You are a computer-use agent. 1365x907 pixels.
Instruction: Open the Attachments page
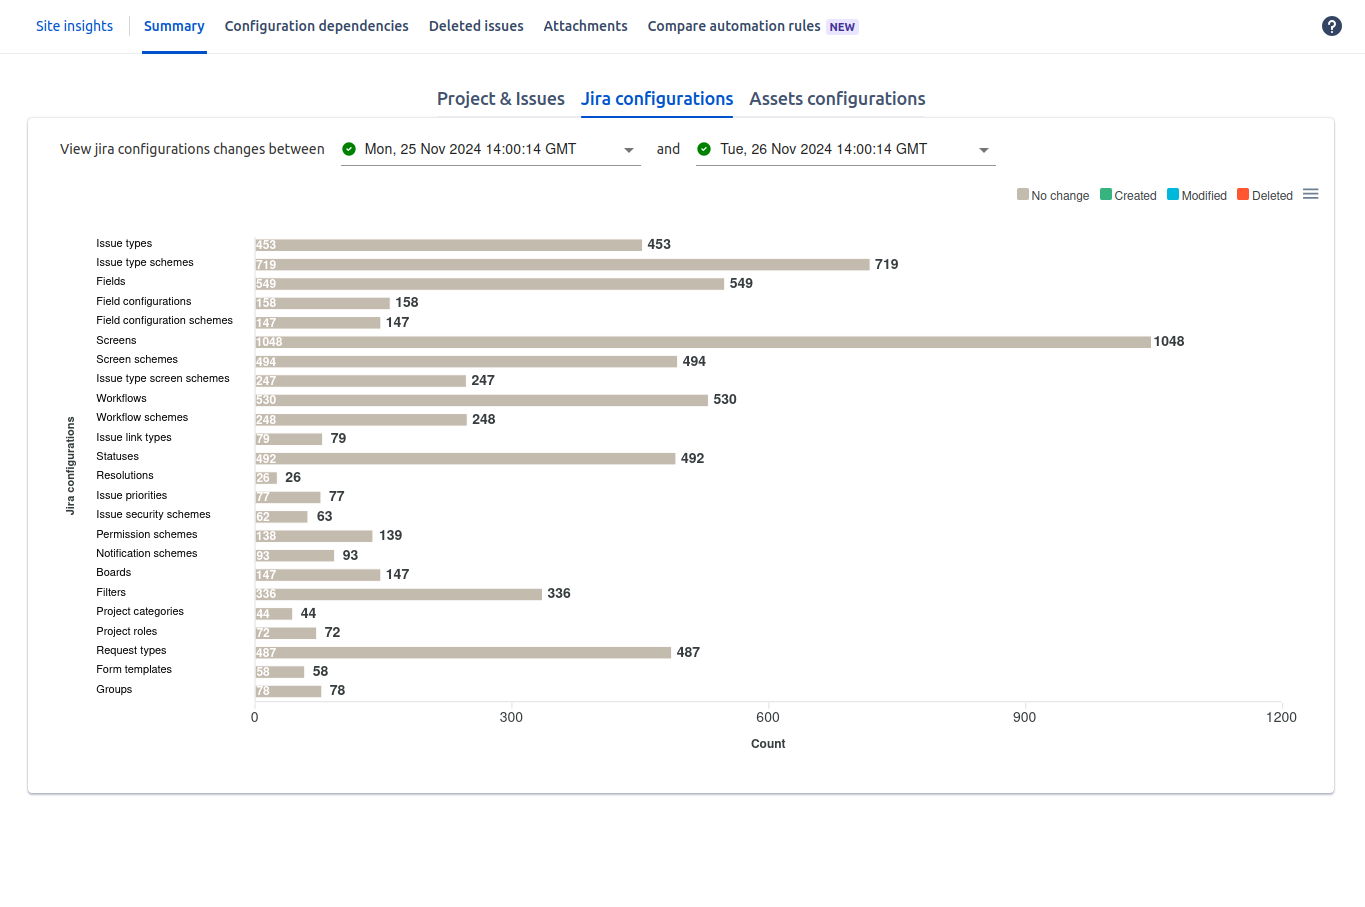point(585,26)
